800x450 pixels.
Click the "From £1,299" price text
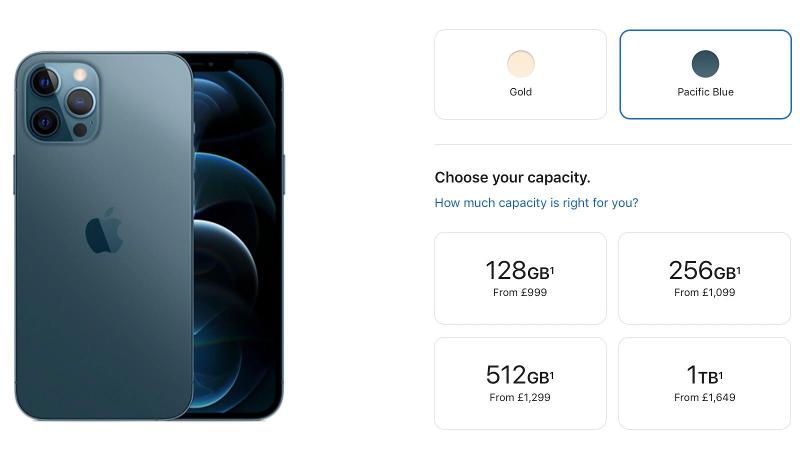520,398
